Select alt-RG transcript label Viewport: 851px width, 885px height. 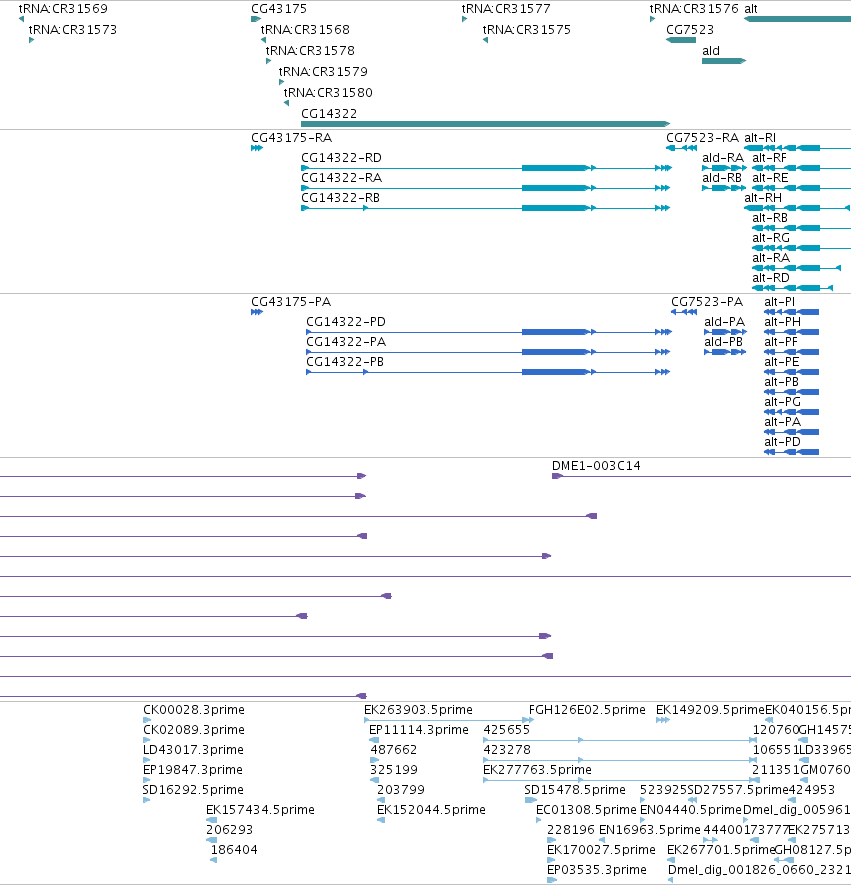coord(771,238)
